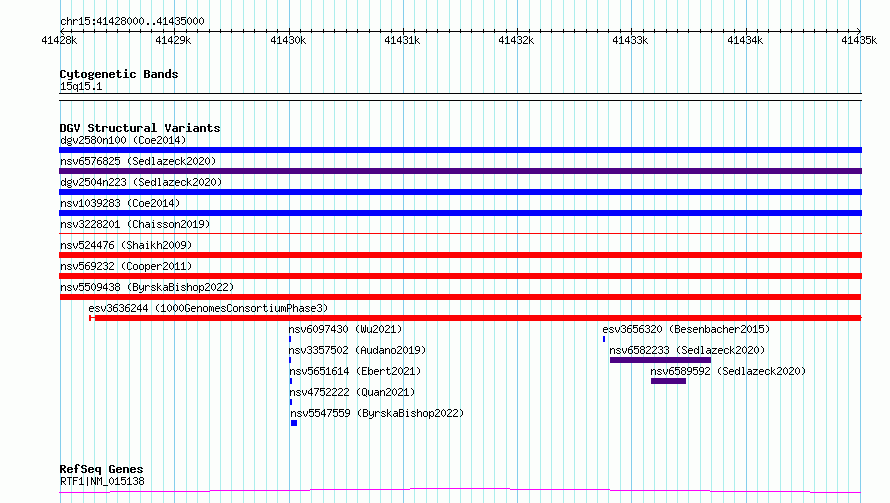Viewport: 890px width, 503px height.
Task: Select the blue bar under dgv2504n223
Action: pyautogui.click(x=460, y=192)
